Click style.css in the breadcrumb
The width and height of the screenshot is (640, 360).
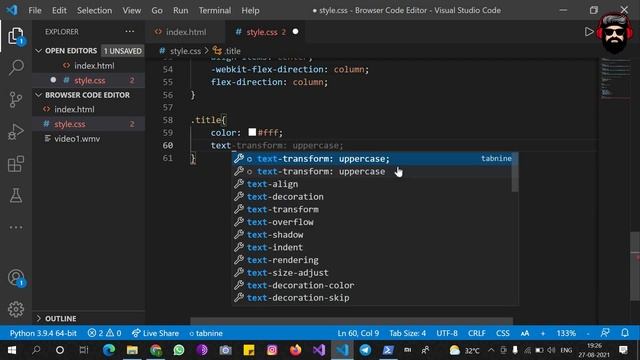pos(185,51)
